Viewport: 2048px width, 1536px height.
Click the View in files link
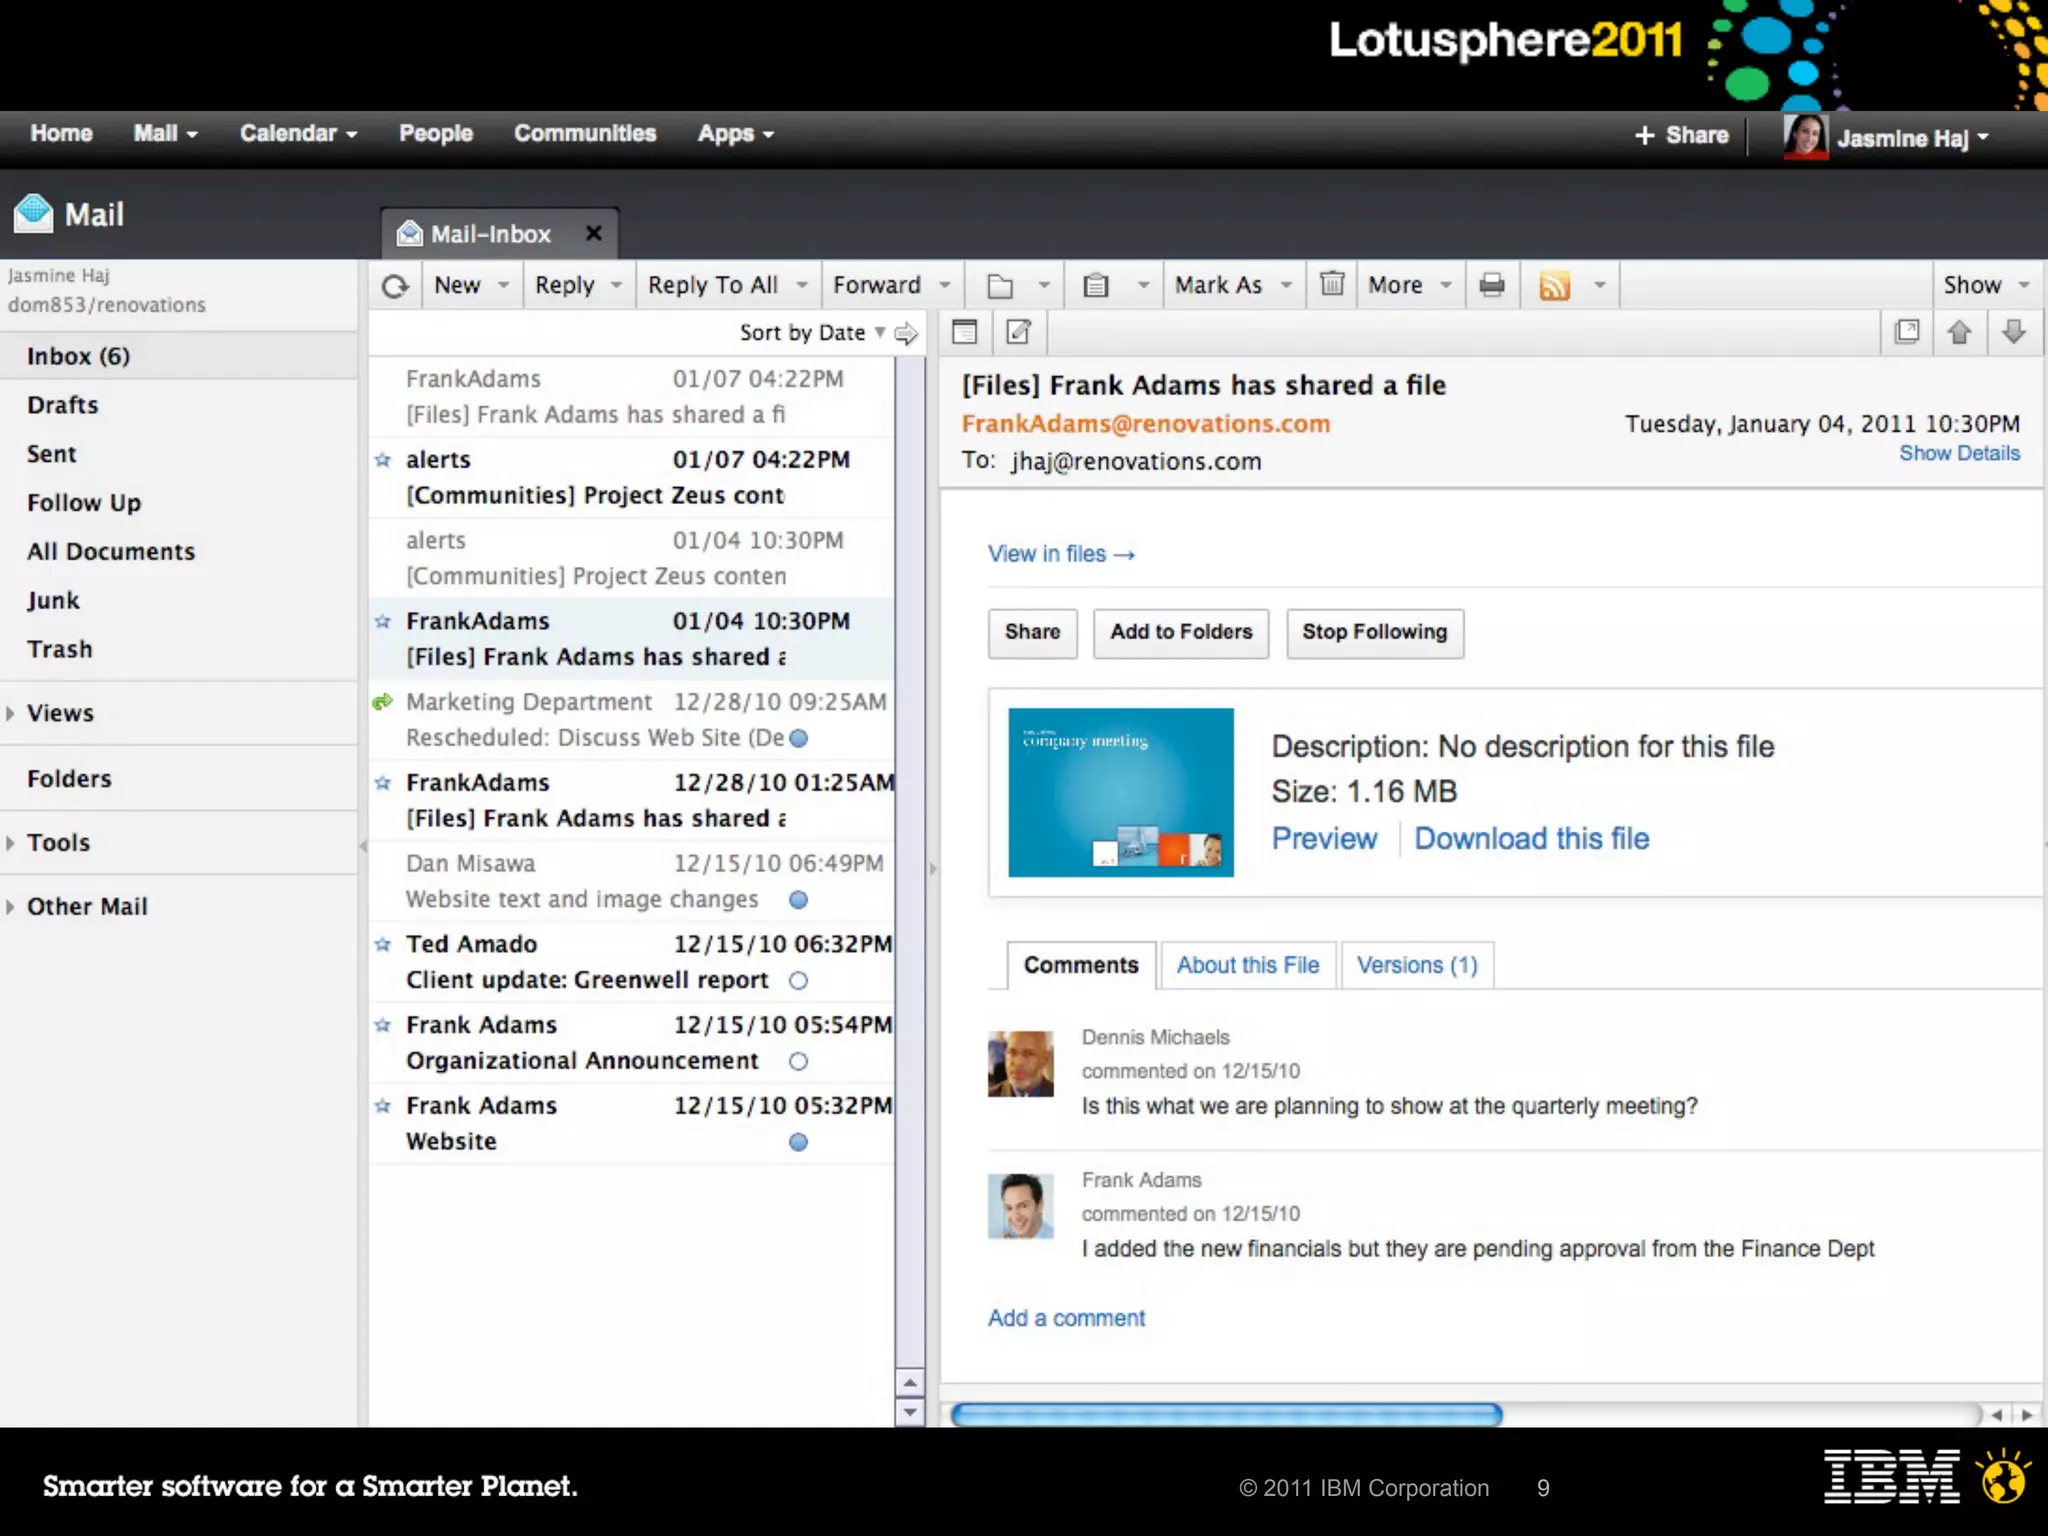point(1061,554)
